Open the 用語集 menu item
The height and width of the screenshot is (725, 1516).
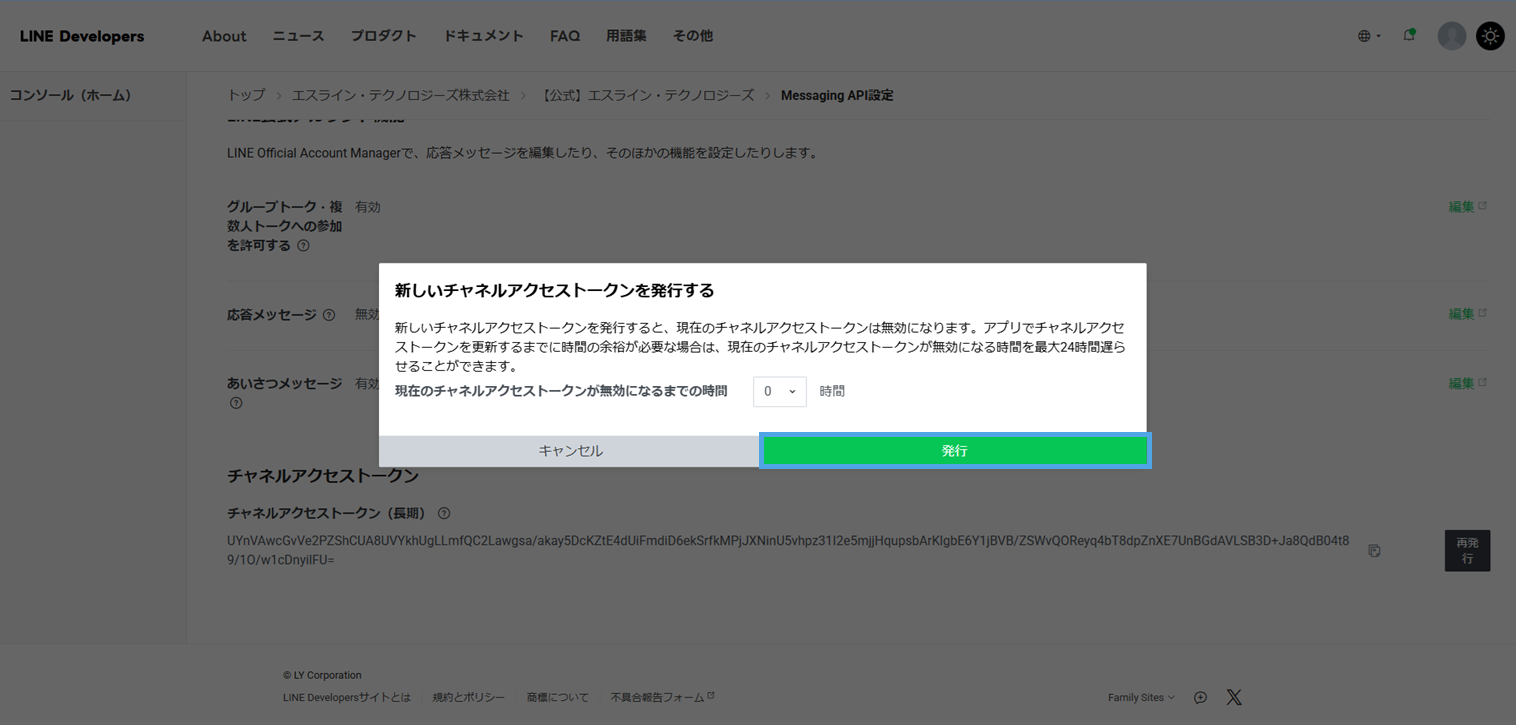coord(626,36)
